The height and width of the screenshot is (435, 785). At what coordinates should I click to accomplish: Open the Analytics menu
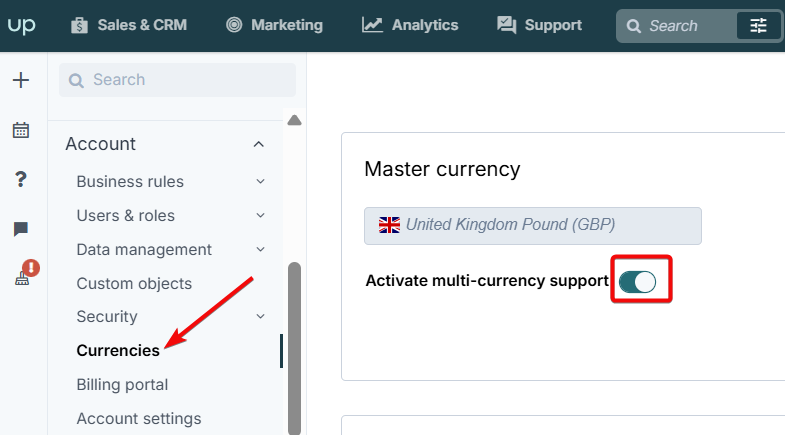click(410, 25)
